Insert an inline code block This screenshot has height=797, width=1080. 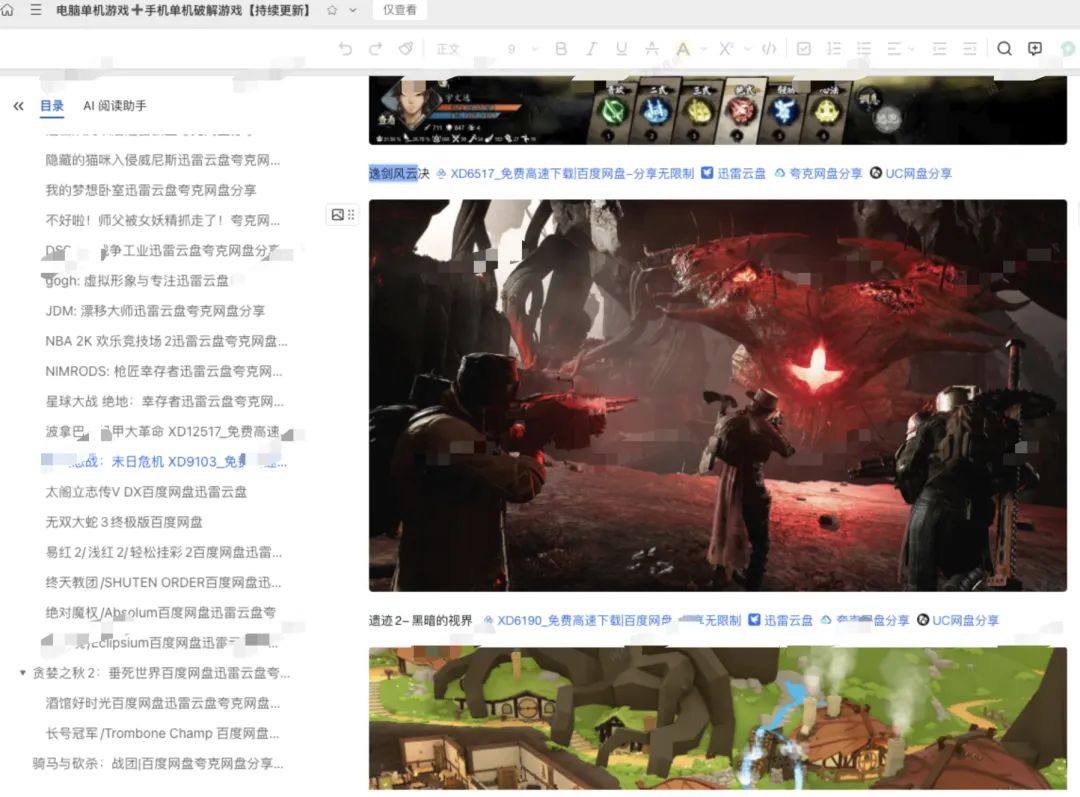click(769, 48)
